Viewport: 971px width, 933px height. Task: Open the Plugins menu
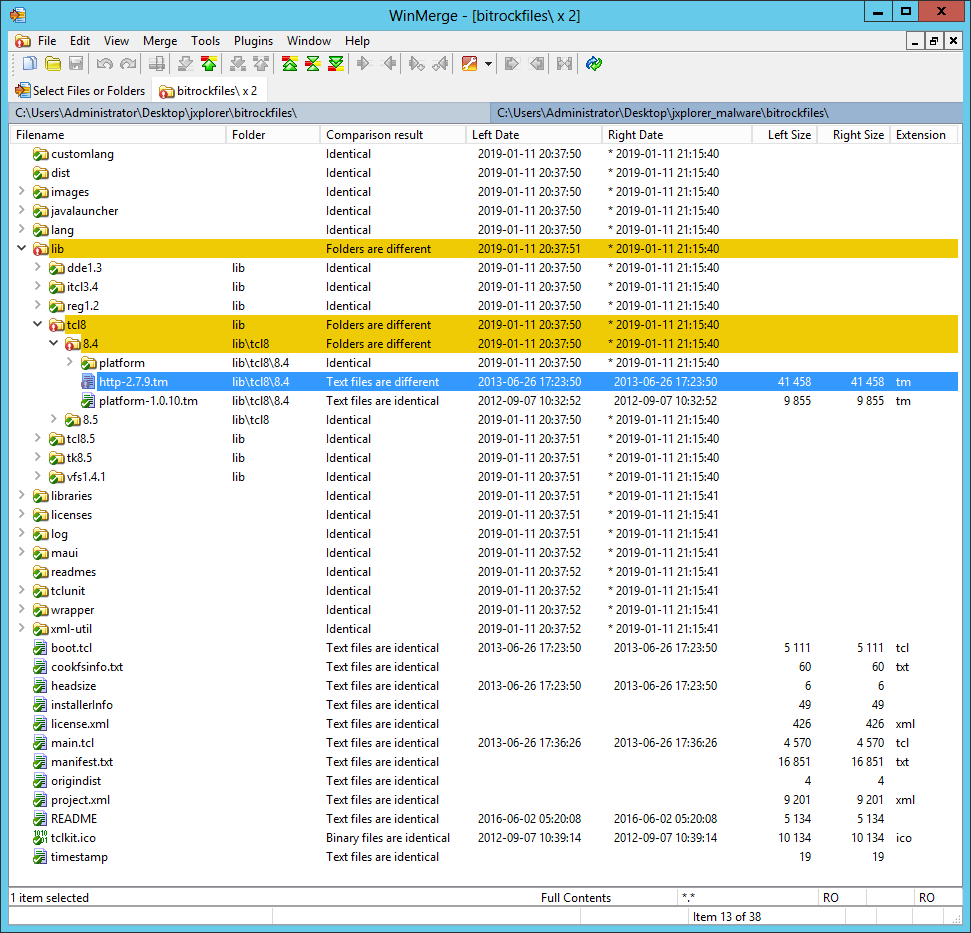253,41
